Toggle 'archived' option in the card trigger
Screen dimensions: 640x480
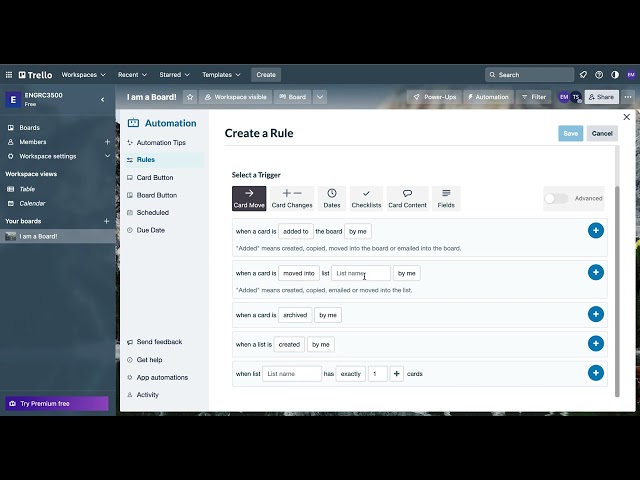coord(295,315)
